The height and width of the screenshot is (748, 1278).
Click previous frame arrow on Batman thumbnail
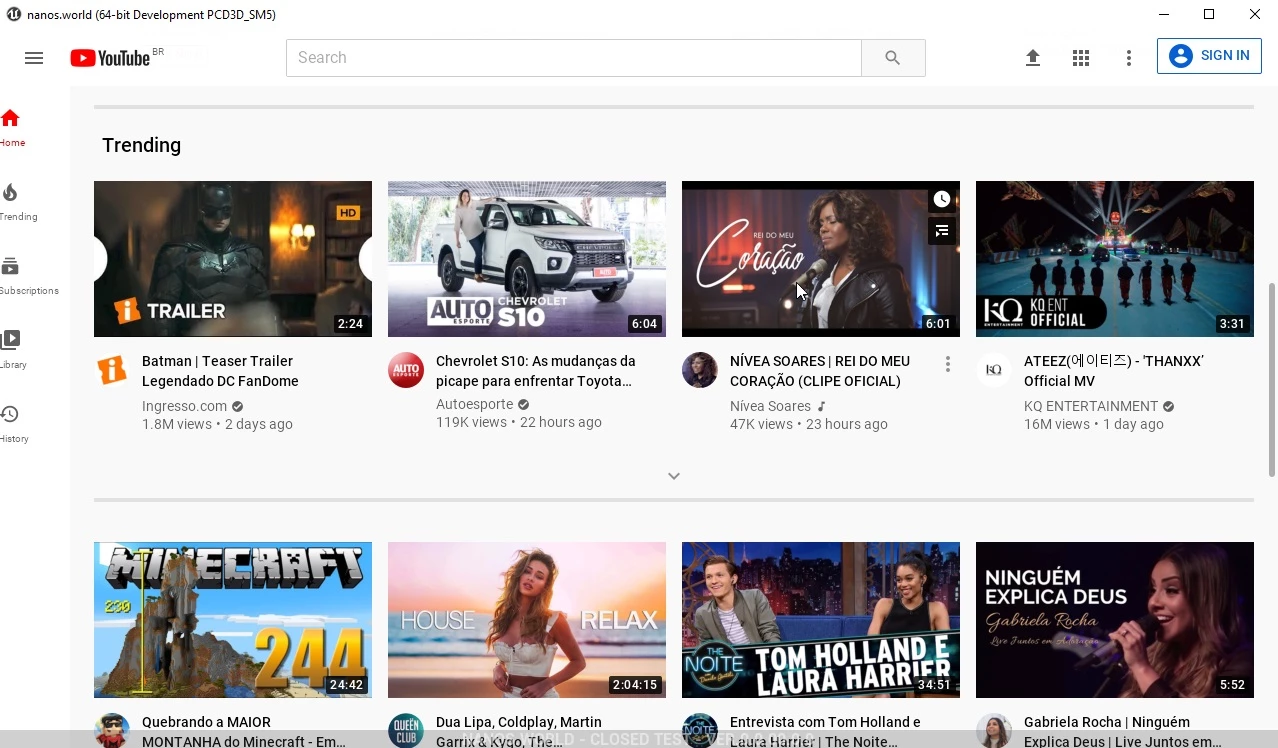(x=100, y=259)
